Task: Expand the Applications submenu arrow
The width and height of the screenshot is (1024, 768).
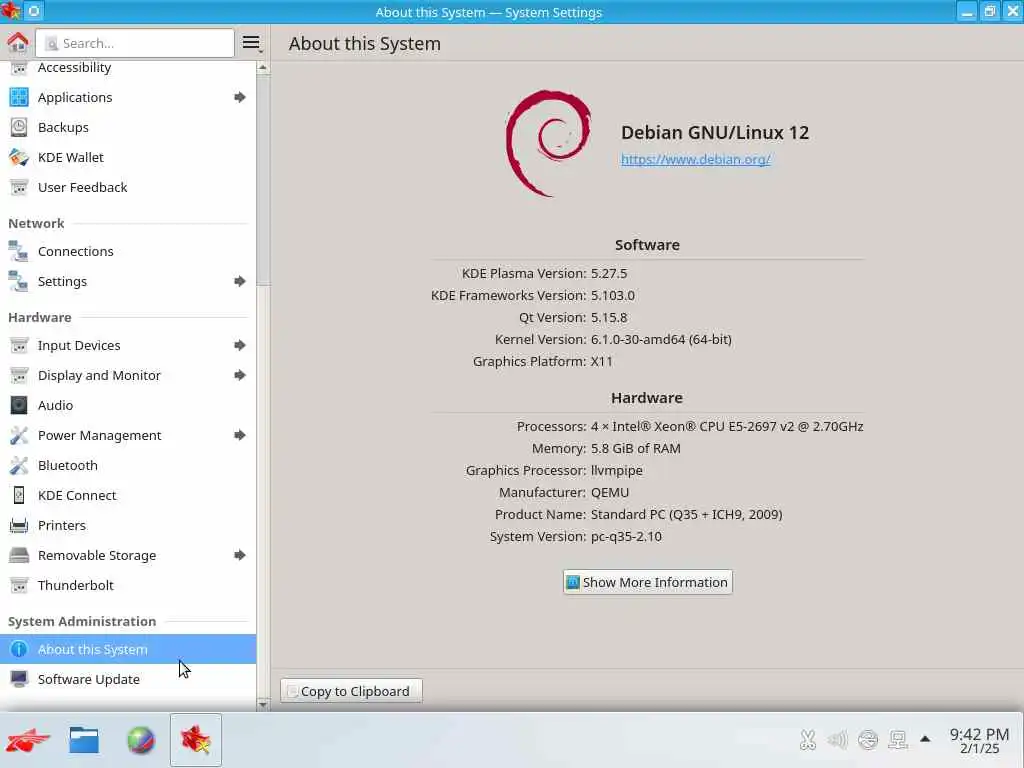Action: point(240,97)
